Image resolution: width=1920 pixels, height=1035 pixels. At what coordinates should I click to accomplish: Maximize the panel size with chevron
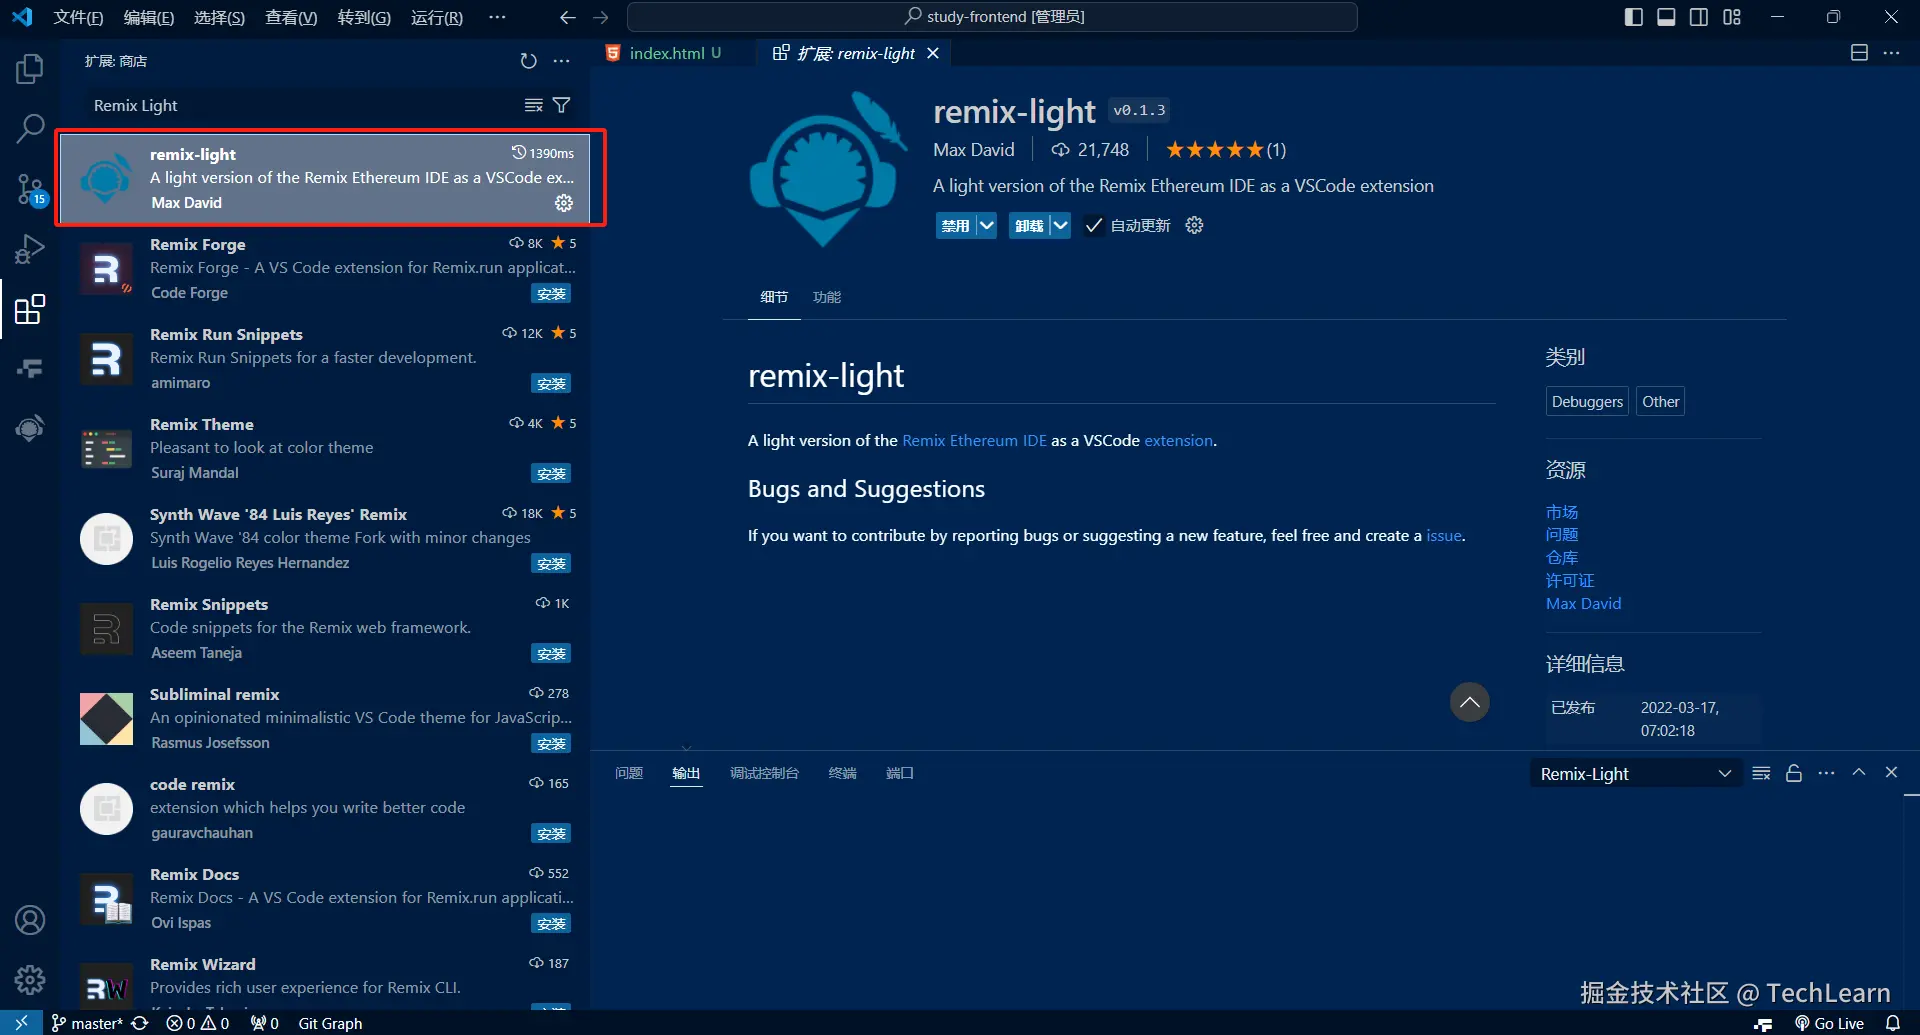(1859, 772)
